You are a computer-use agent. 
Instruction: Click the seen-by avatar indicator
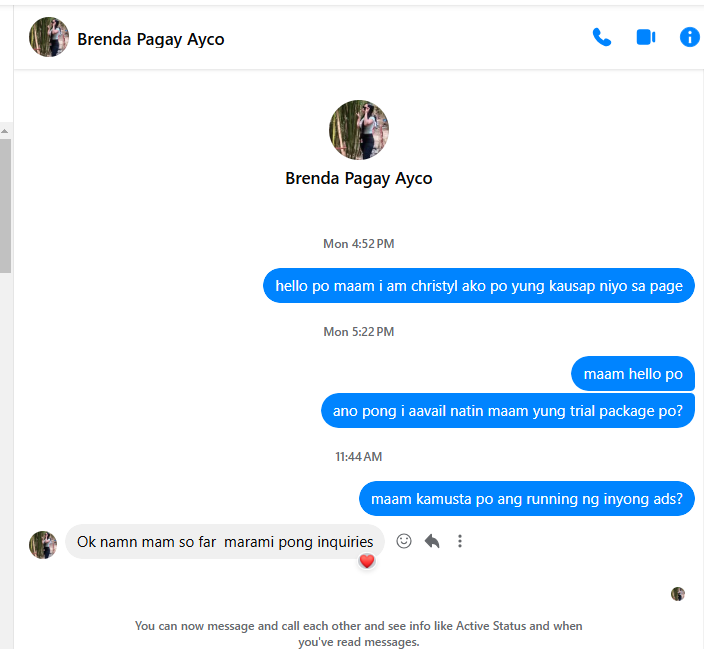pyautogui.click(x=677, y=594)
